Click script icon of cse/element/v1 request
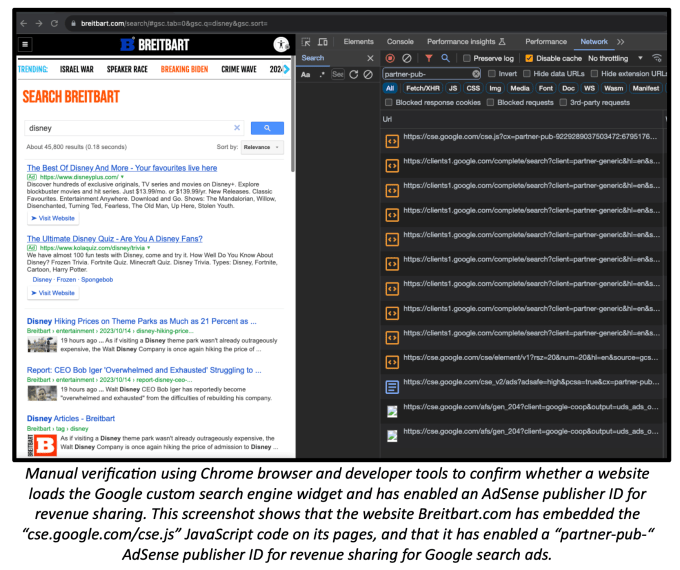The height and width of the screenshot is (570, 680). click(x=392, y=362)
